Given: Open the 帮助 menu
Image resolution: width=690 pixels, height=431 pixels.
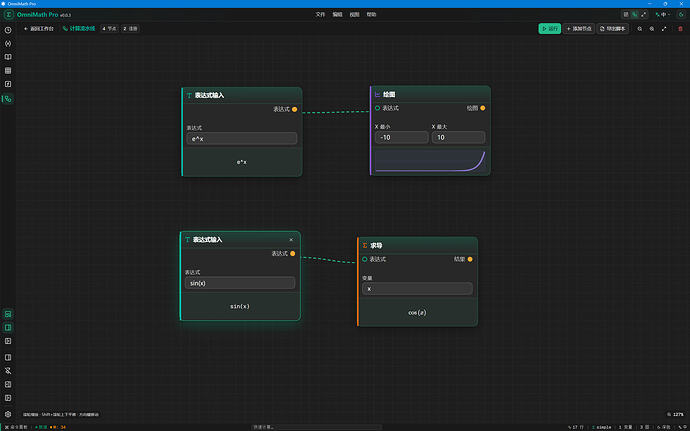Looking at the screenshot, I should click(372, 15).
